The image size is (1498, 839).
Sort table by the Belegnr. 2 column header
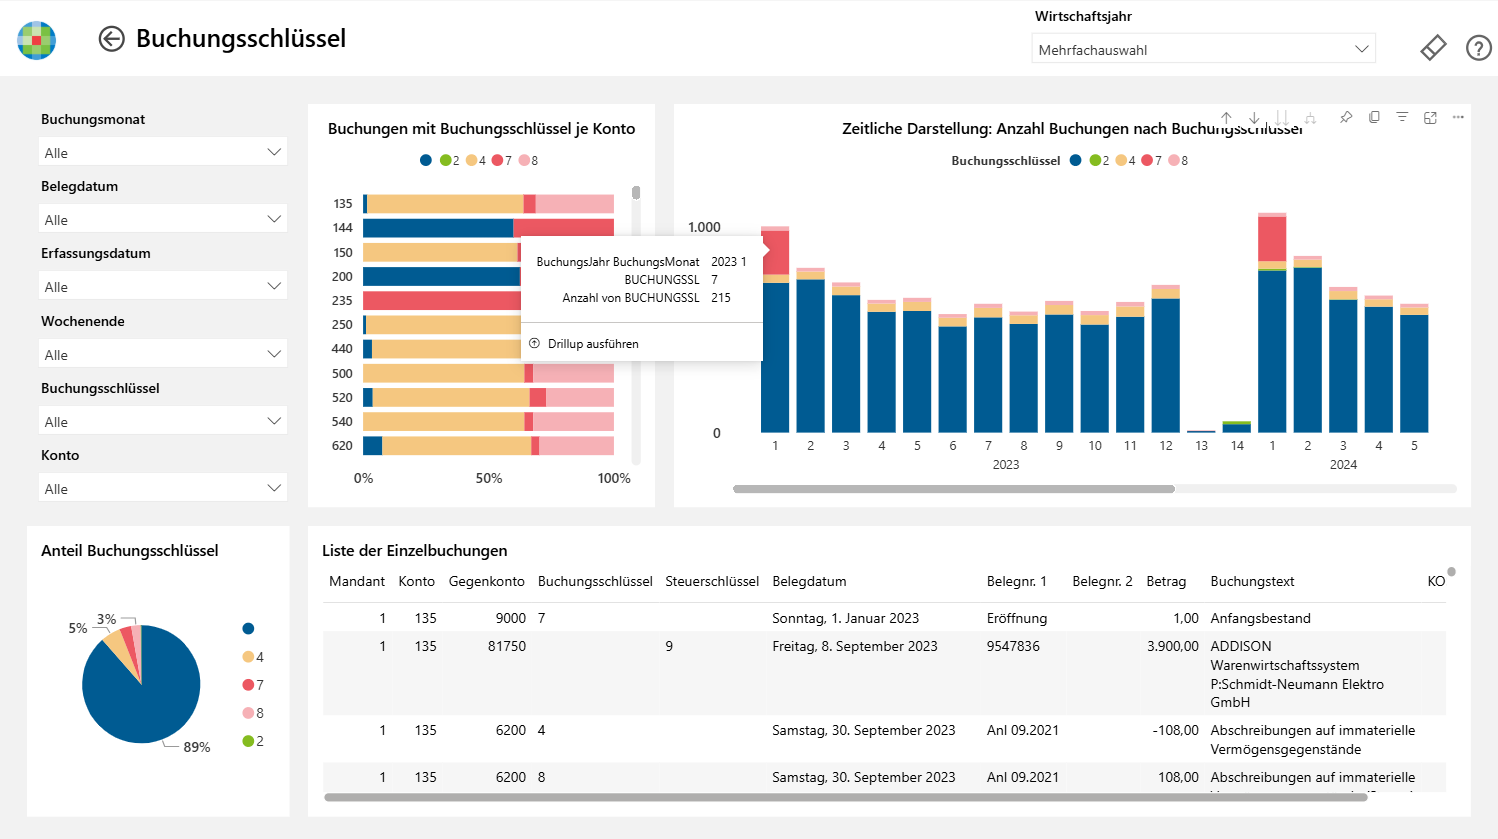(1102, 581)
